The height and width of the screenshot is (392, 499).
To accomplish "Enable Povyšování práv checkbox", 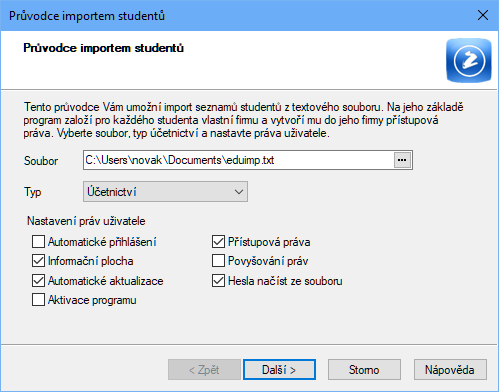I will point(218,261).
